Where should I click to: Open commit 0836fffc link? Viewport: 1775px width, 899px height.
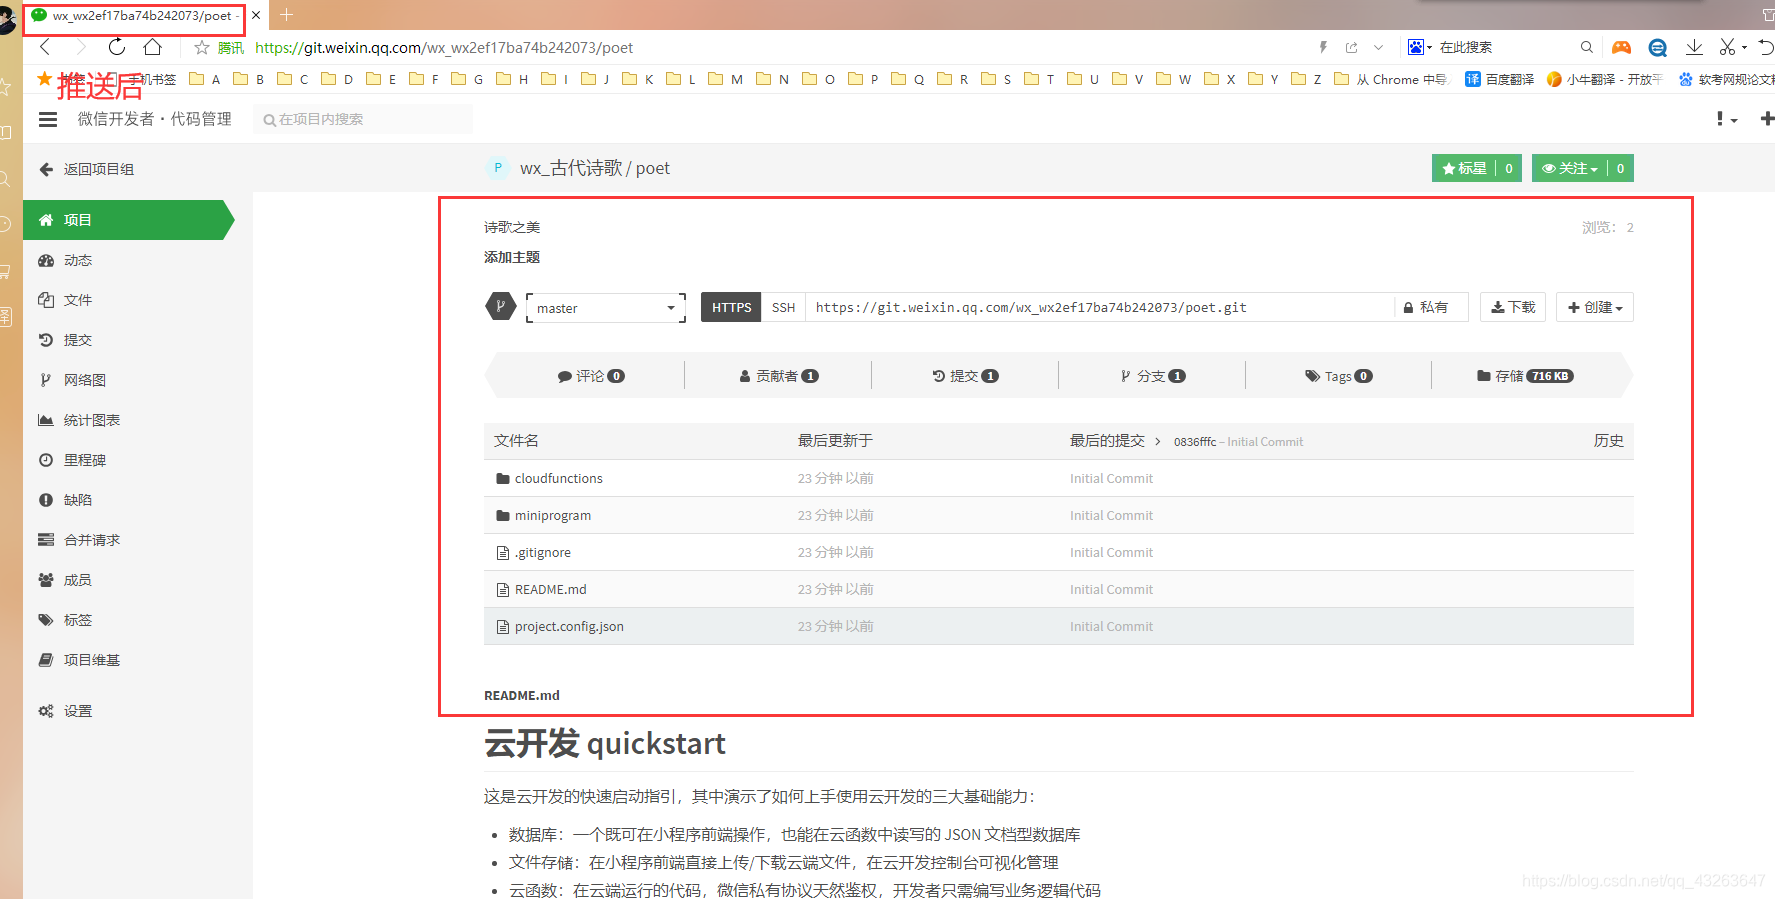(1195, 441)
